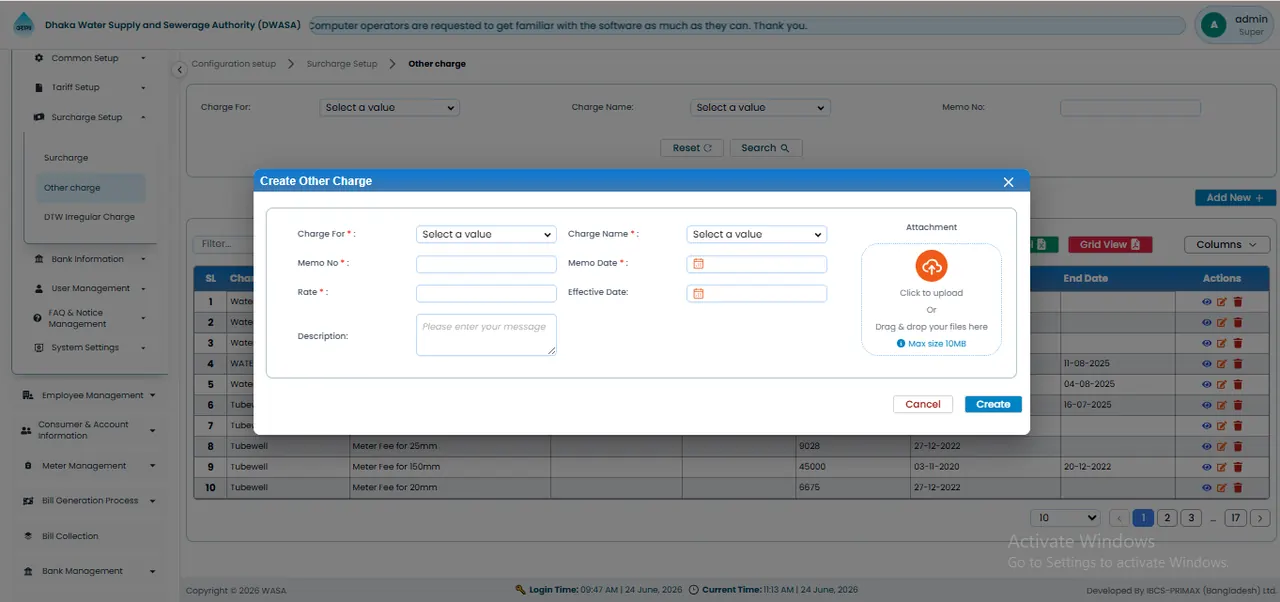The width and height of the screenshot is (1280, 602).
Task: Open the Charge For search filter dropdown
Action: (x=389, y=107)
